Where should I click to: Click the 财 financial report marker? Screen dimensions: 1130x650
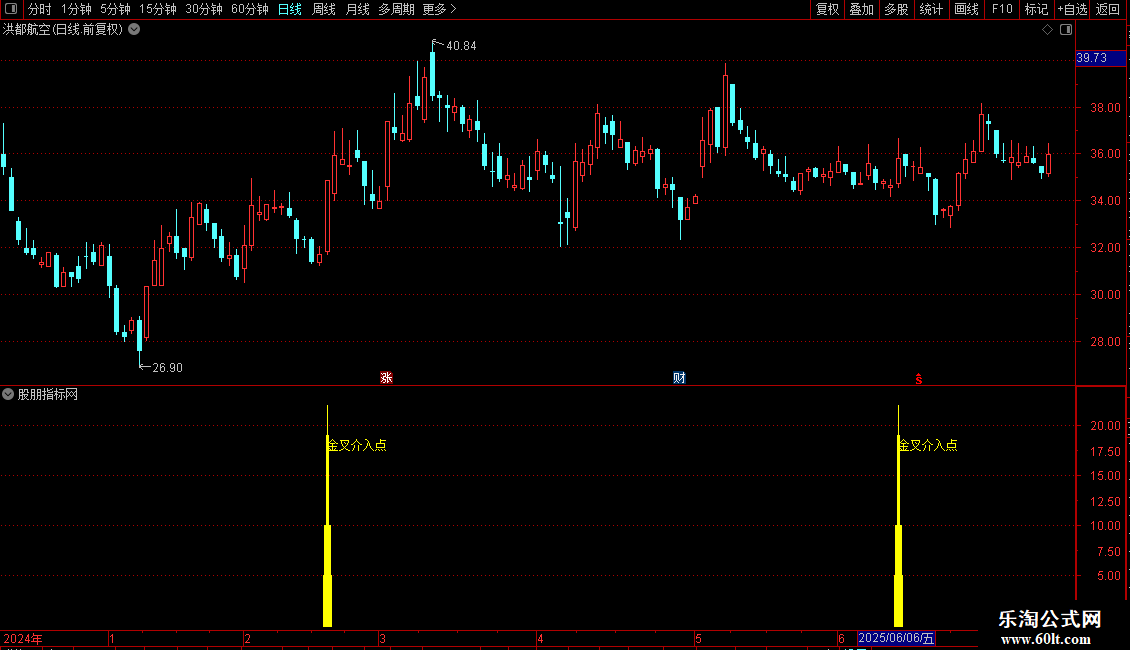pyautogui.click(x=679, y=378)
